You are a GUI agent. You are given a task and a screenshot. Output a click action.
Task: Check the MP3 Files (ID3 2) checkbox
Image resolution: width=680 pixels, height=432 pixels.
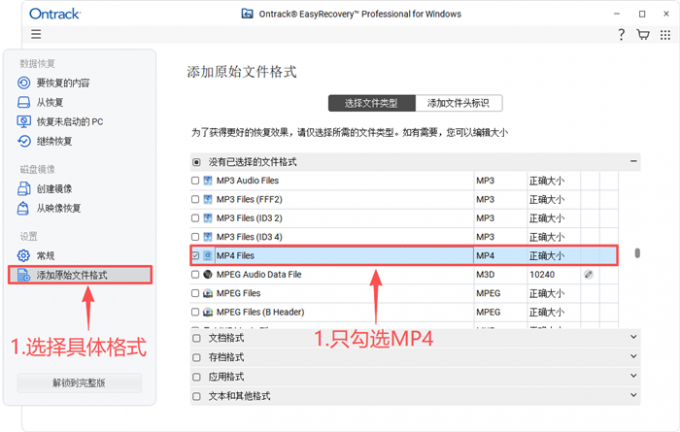coord(195,218)
